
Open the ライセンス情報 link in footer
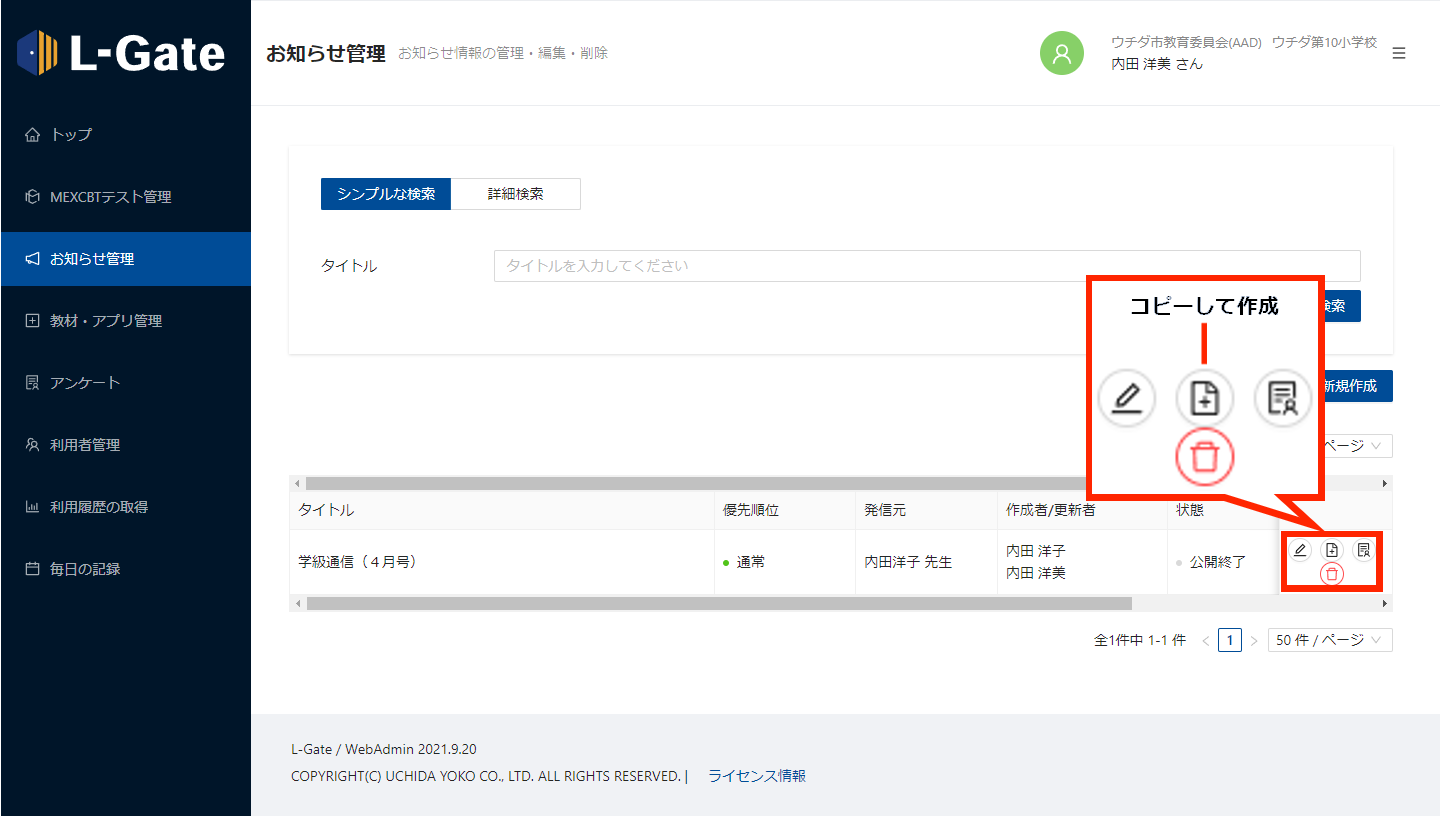757,776
